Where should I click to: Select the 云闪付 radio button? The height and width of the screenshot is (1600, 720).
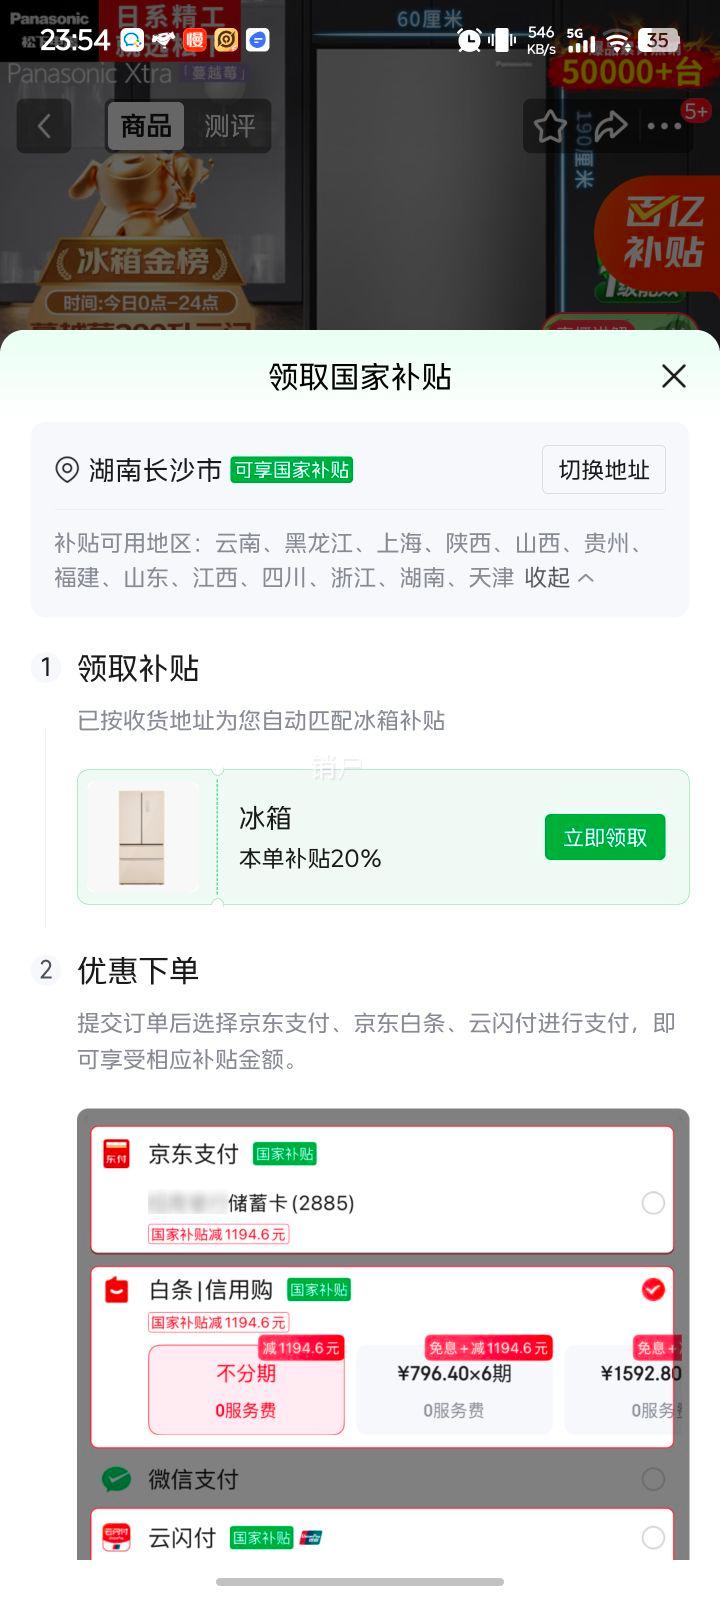(653, 1537)
